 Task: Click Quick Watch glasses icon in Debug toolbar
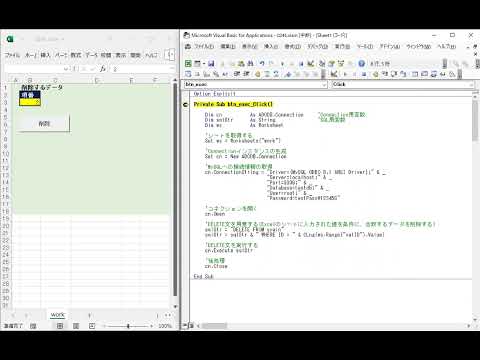443,74
